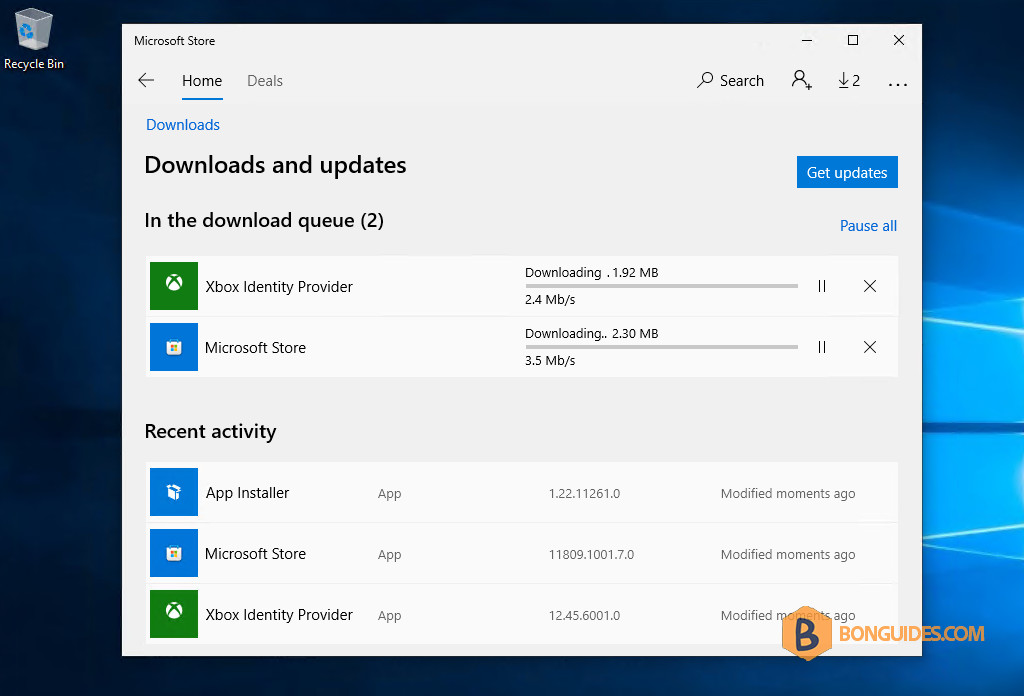
Task: Click App Installer icon in recent activity
Action: coord(174,492)
